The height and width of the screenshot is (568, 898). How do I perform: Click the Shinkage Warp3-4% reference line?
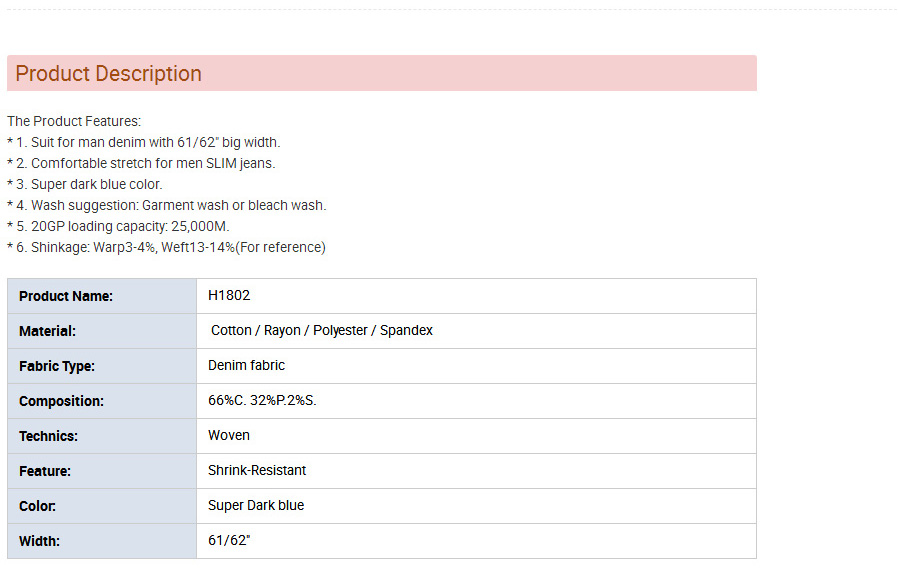coord(167,247)
